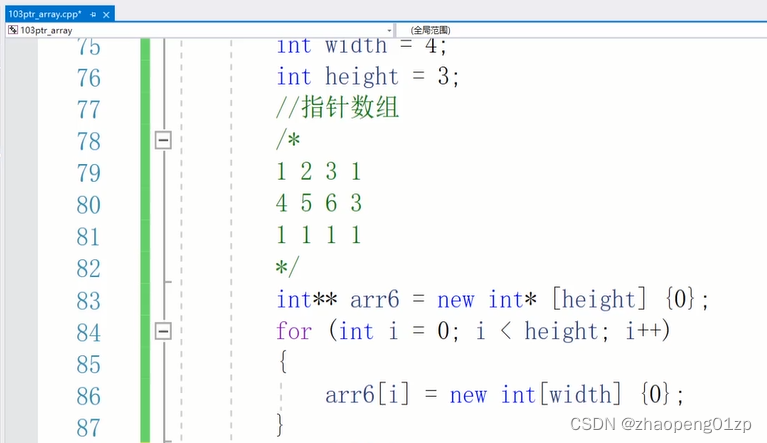This screenshot has width=767, height=443.
Task: Click the //指针数组 comment
Action: 338,108
